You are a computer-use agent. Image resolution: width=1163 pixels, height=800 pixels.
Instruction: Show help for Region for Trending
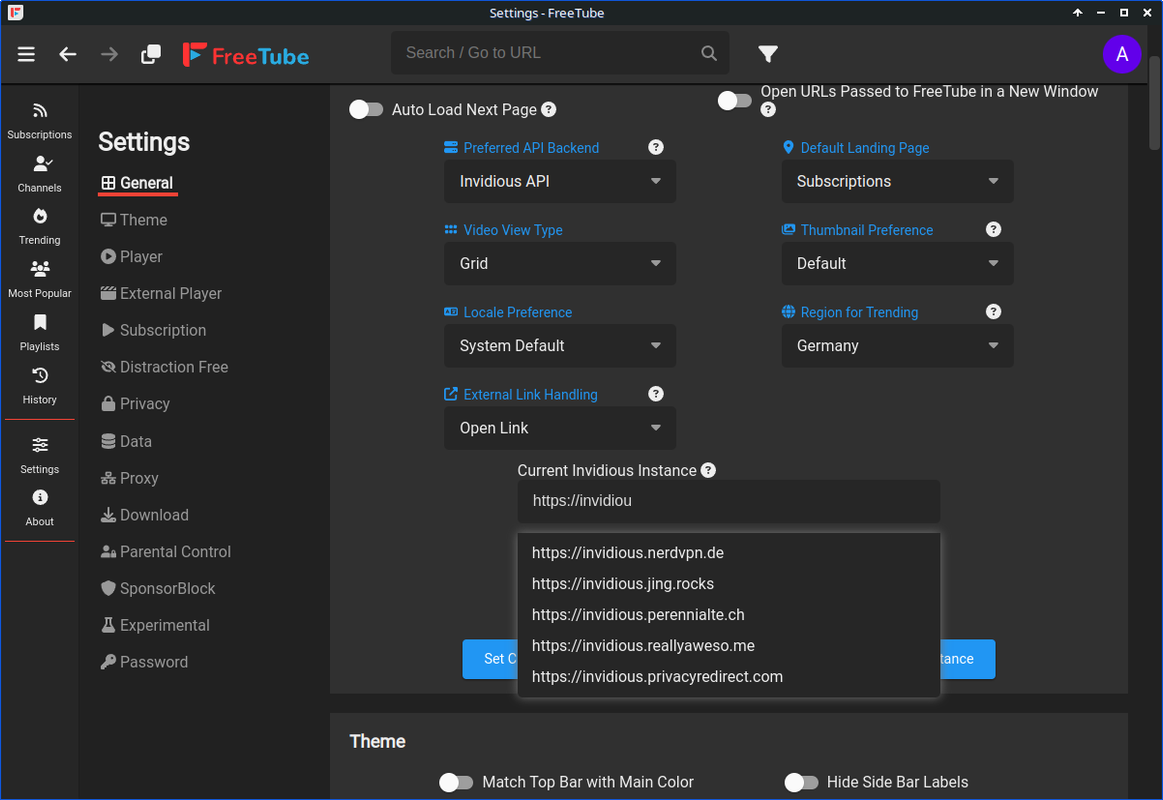(993, 311)
